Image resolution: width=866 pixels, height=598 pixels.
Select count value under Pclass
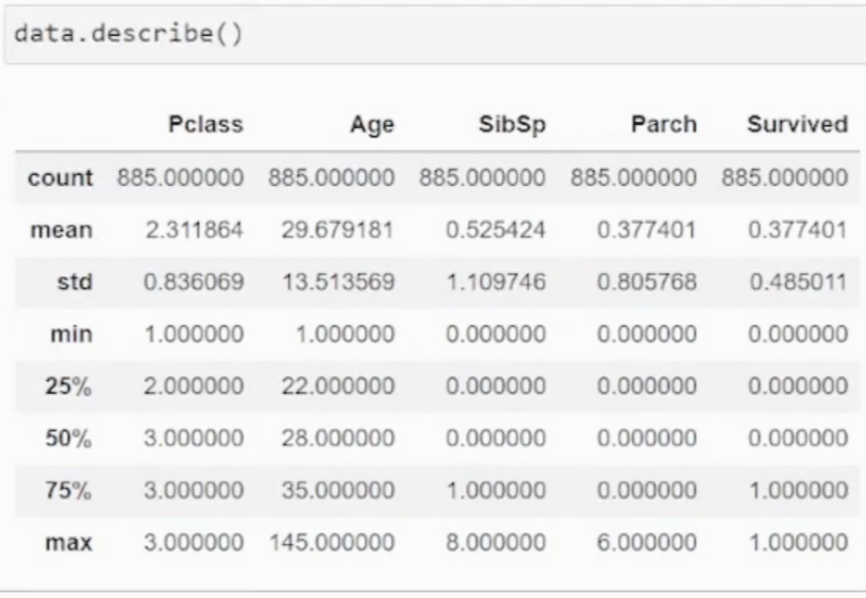[181, 178]
